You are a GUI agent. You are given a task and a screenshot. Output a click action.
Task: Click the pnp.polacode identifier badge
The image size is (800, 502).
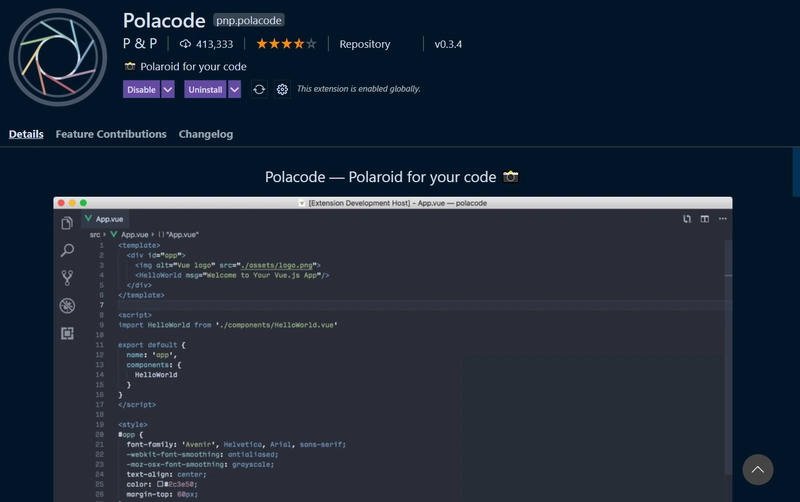[248, 20]
